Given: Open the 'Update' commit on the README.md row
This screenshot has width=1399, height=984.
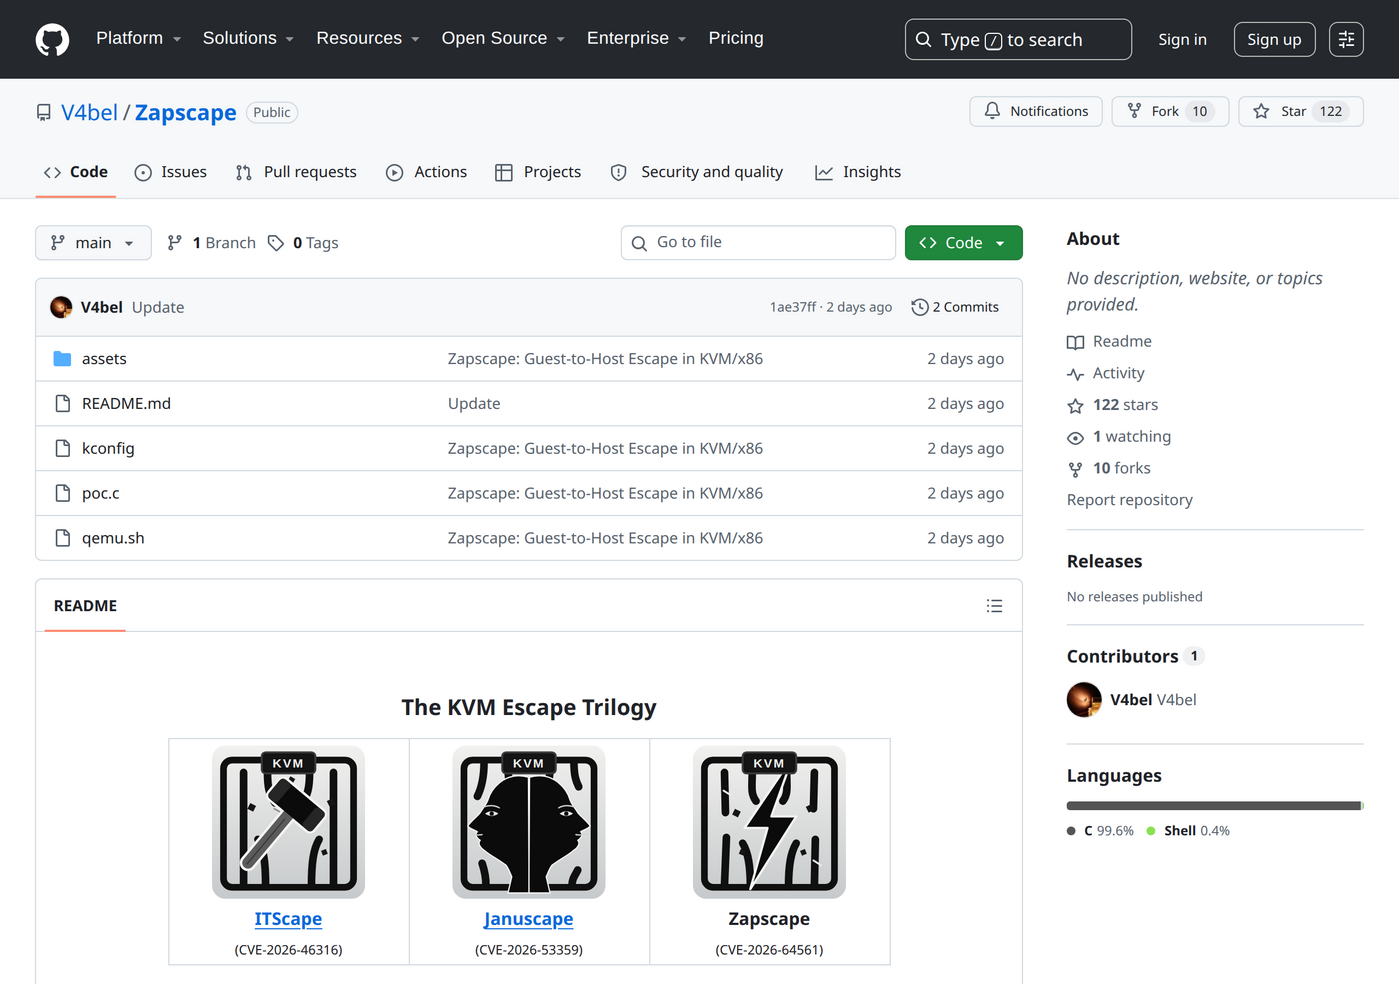Looking at the screenshot, I should click(x=474, y=404).
